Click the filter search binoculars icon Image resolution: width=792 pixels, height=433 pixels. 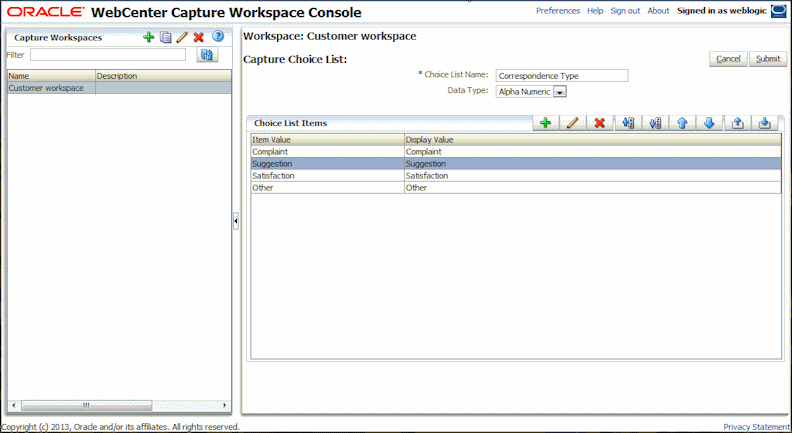tap(207, 55)
